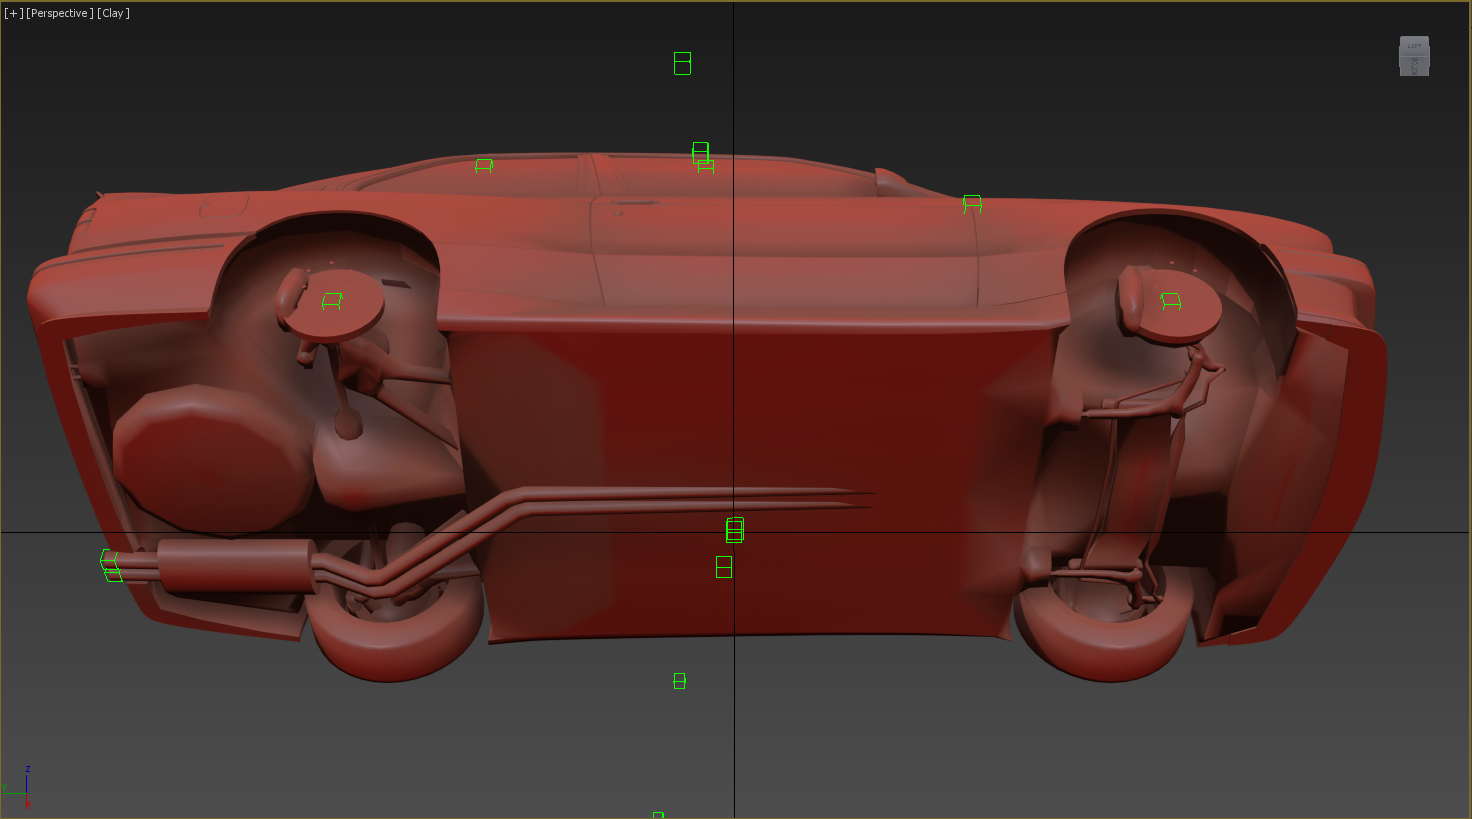Image resolution: width=1472 pixels, height=819 pixels.
Task: Select green helper on the far rear wheel hub
Action: coord(332,300)
